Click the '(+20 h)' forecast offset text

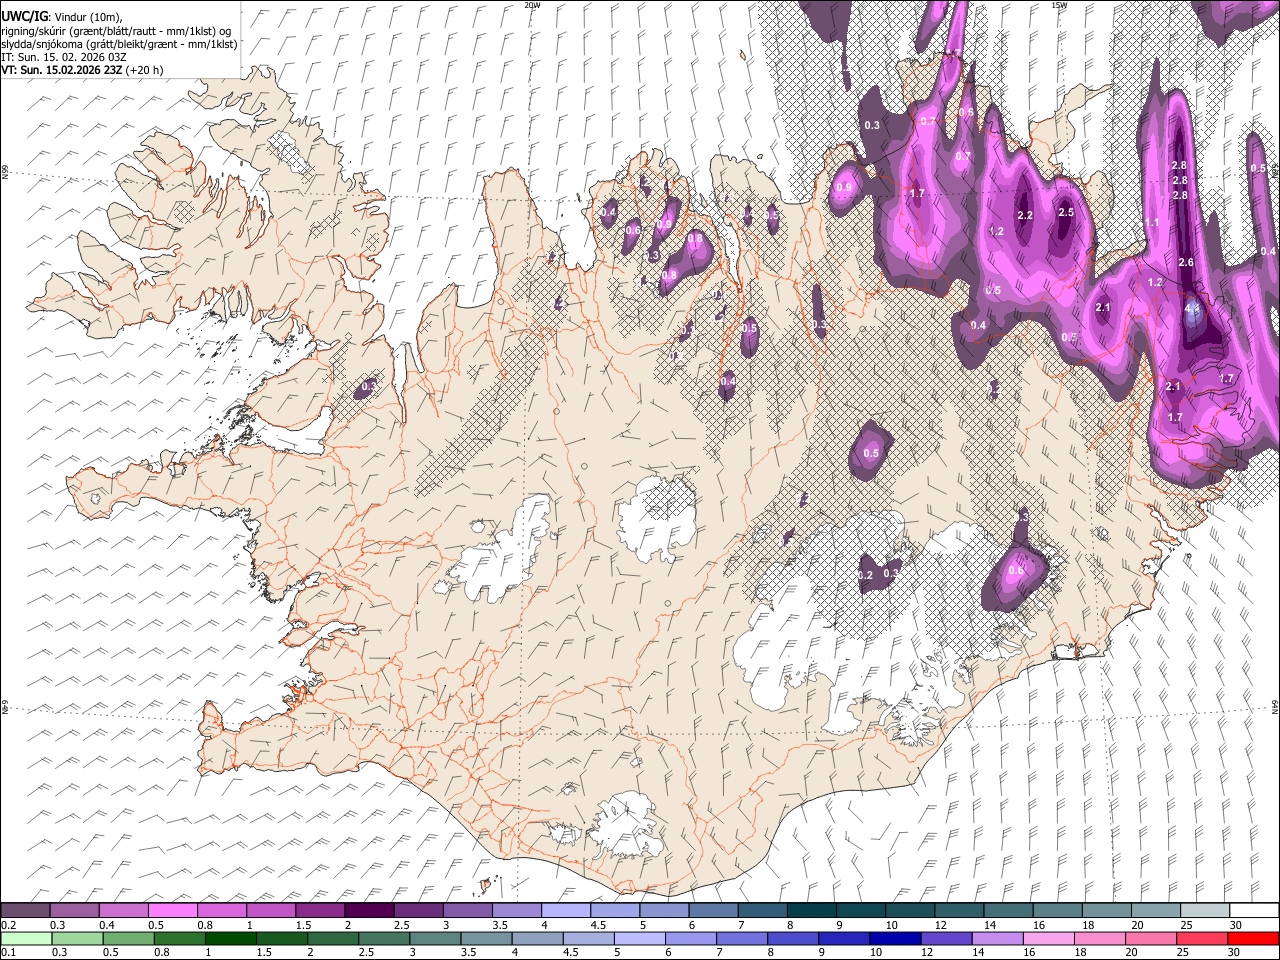(145, 70)
